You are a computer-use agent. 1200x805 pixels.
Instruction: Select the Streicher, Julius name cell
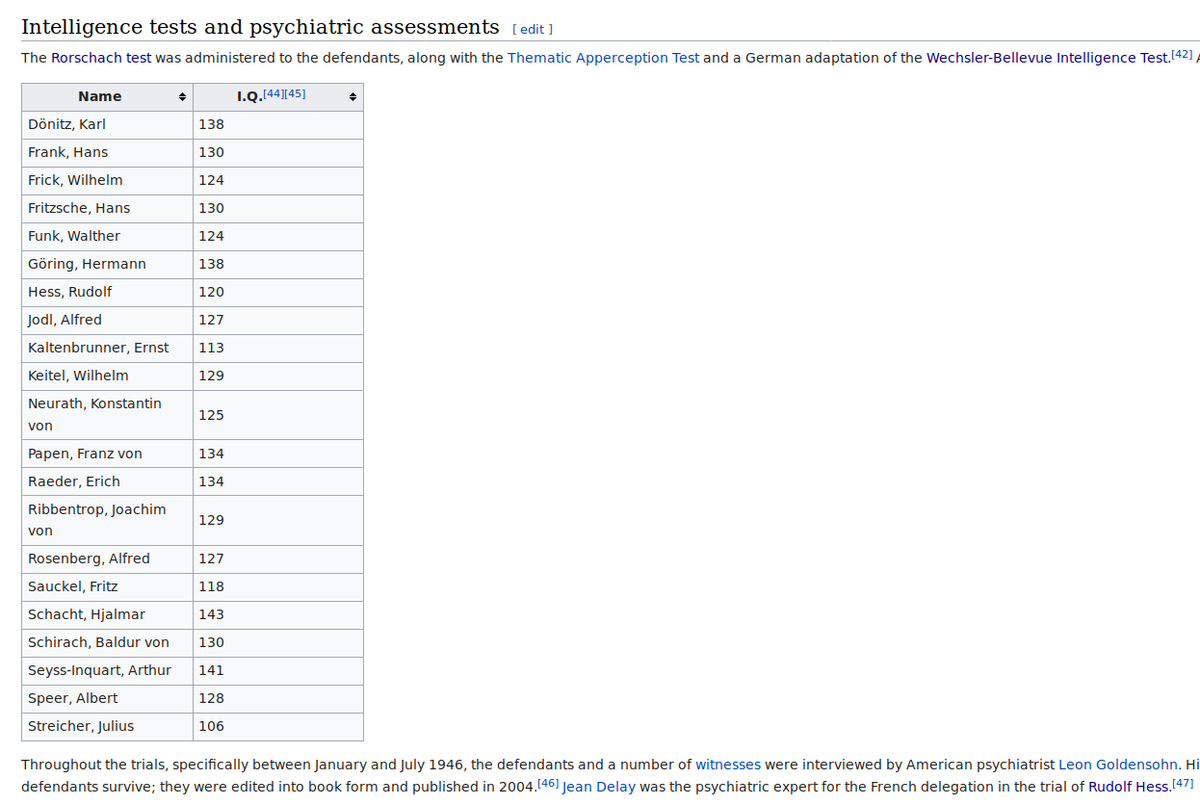point(107,727)
